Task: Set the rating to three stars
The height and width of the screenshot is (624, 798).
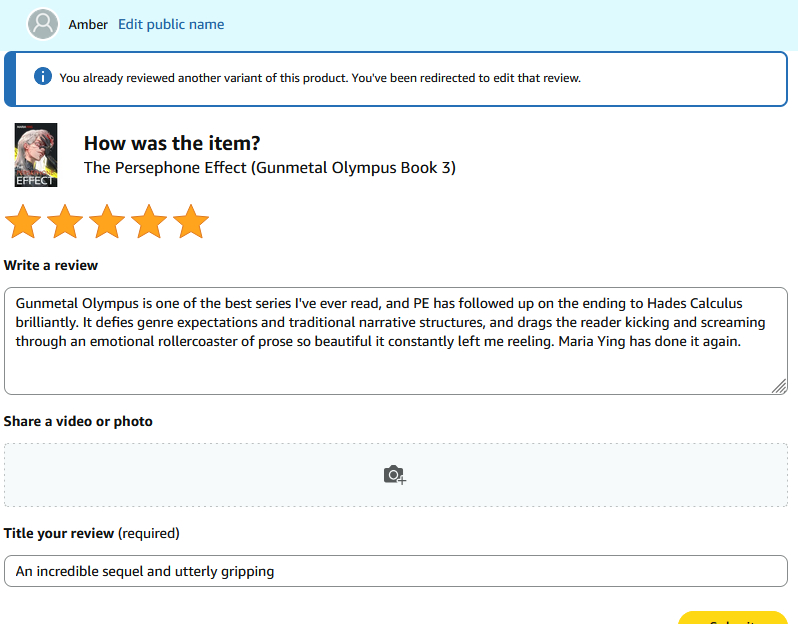Action: click(x=106, y=222)
